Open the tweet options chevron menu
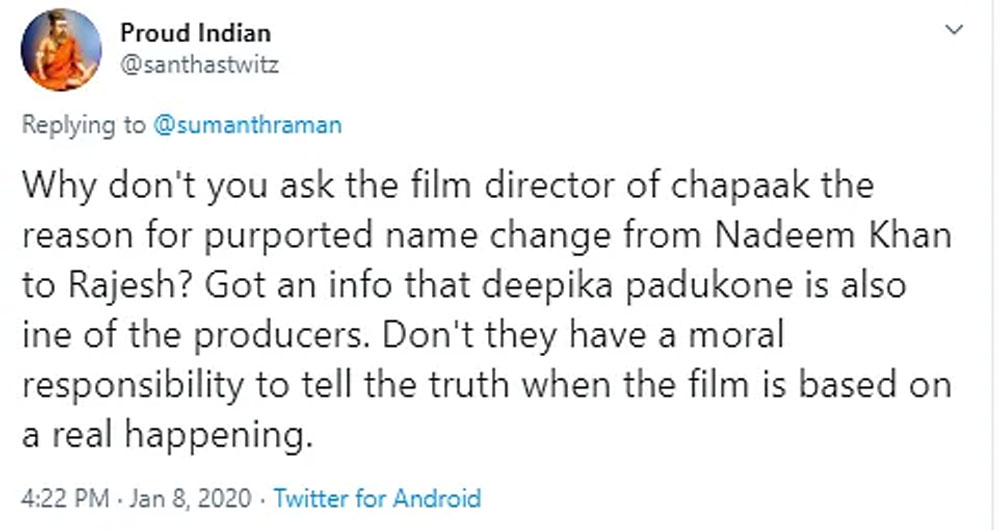The width and height of the screenshot is (1000, 530). [955, 30]
